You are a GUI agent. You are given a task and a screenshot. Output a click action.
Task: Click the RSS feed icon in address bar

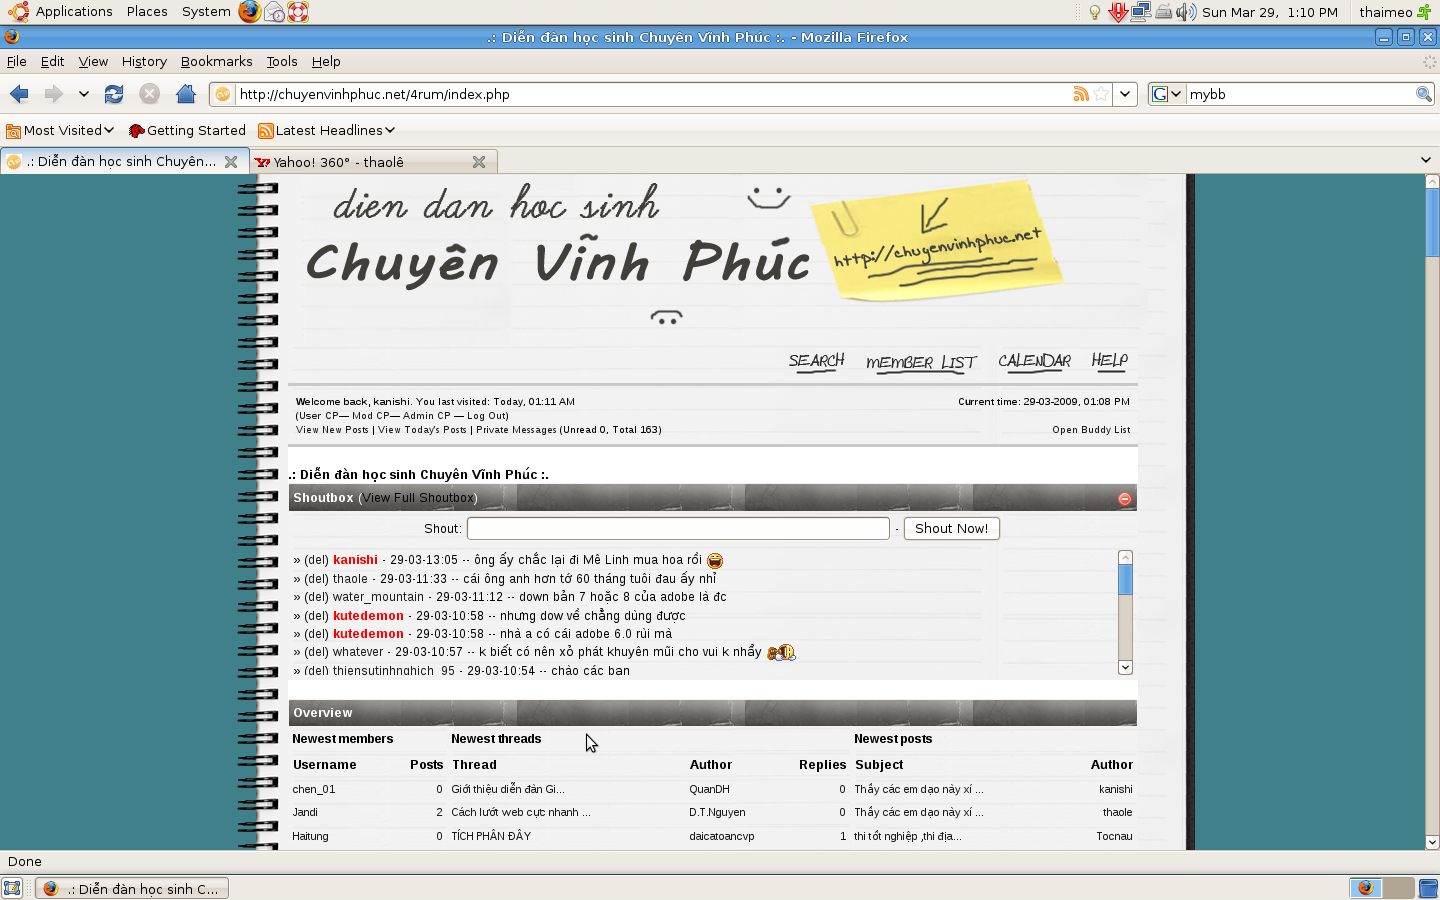1081,94
